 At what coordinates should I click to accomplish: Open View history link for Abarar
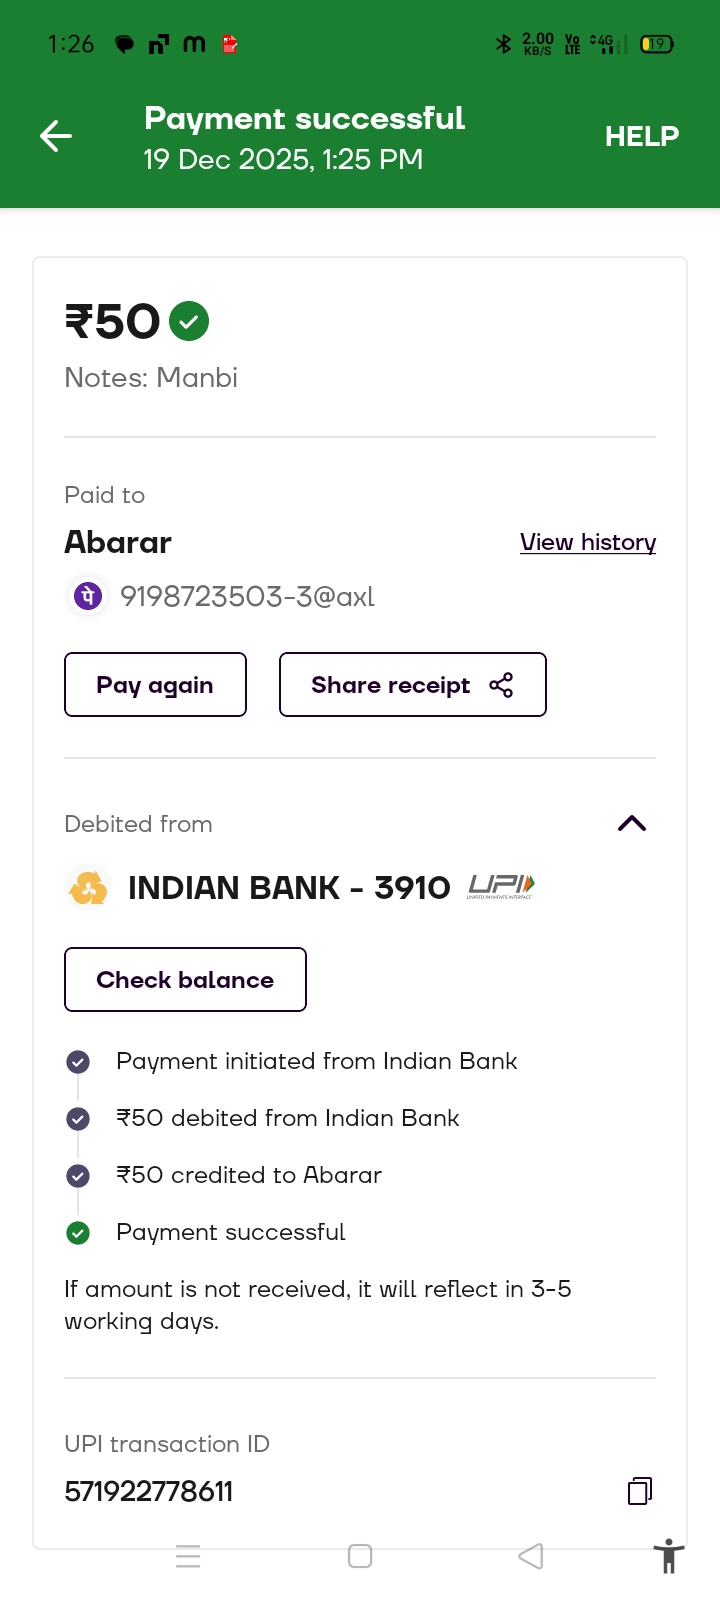click(588, 542)
